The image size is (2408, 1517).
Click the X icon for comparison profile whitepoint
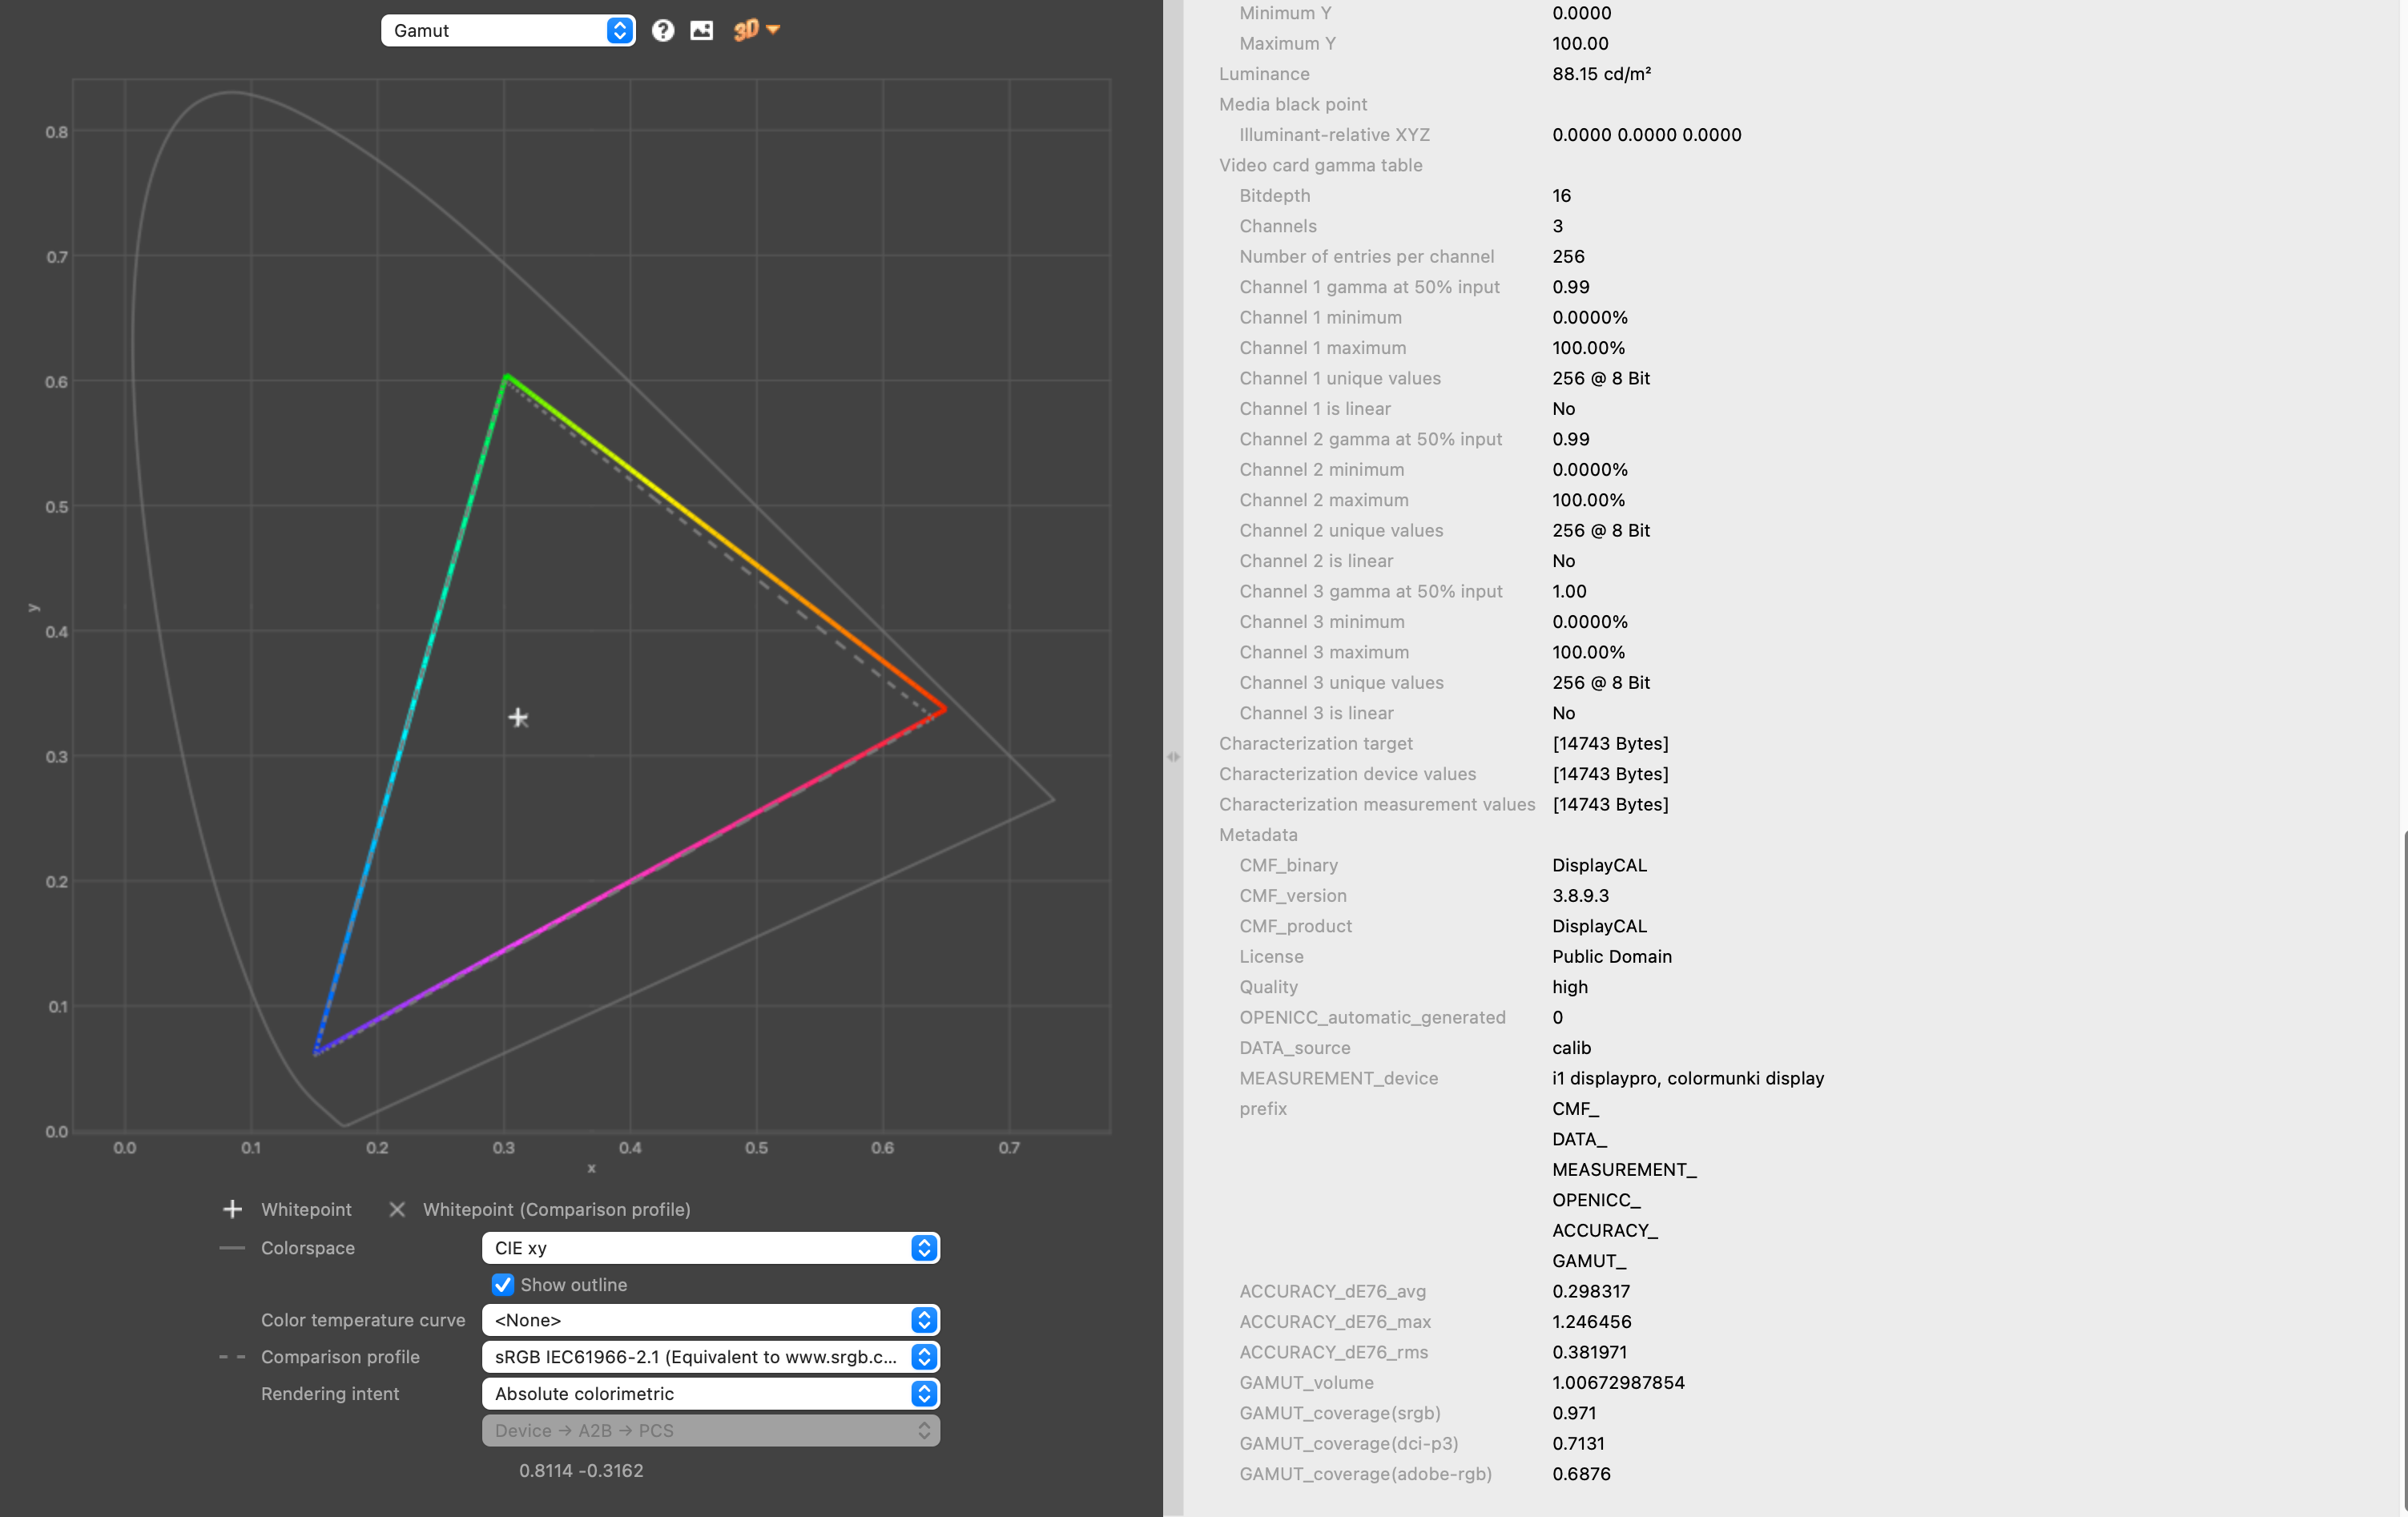click(x=397, y=1209)
